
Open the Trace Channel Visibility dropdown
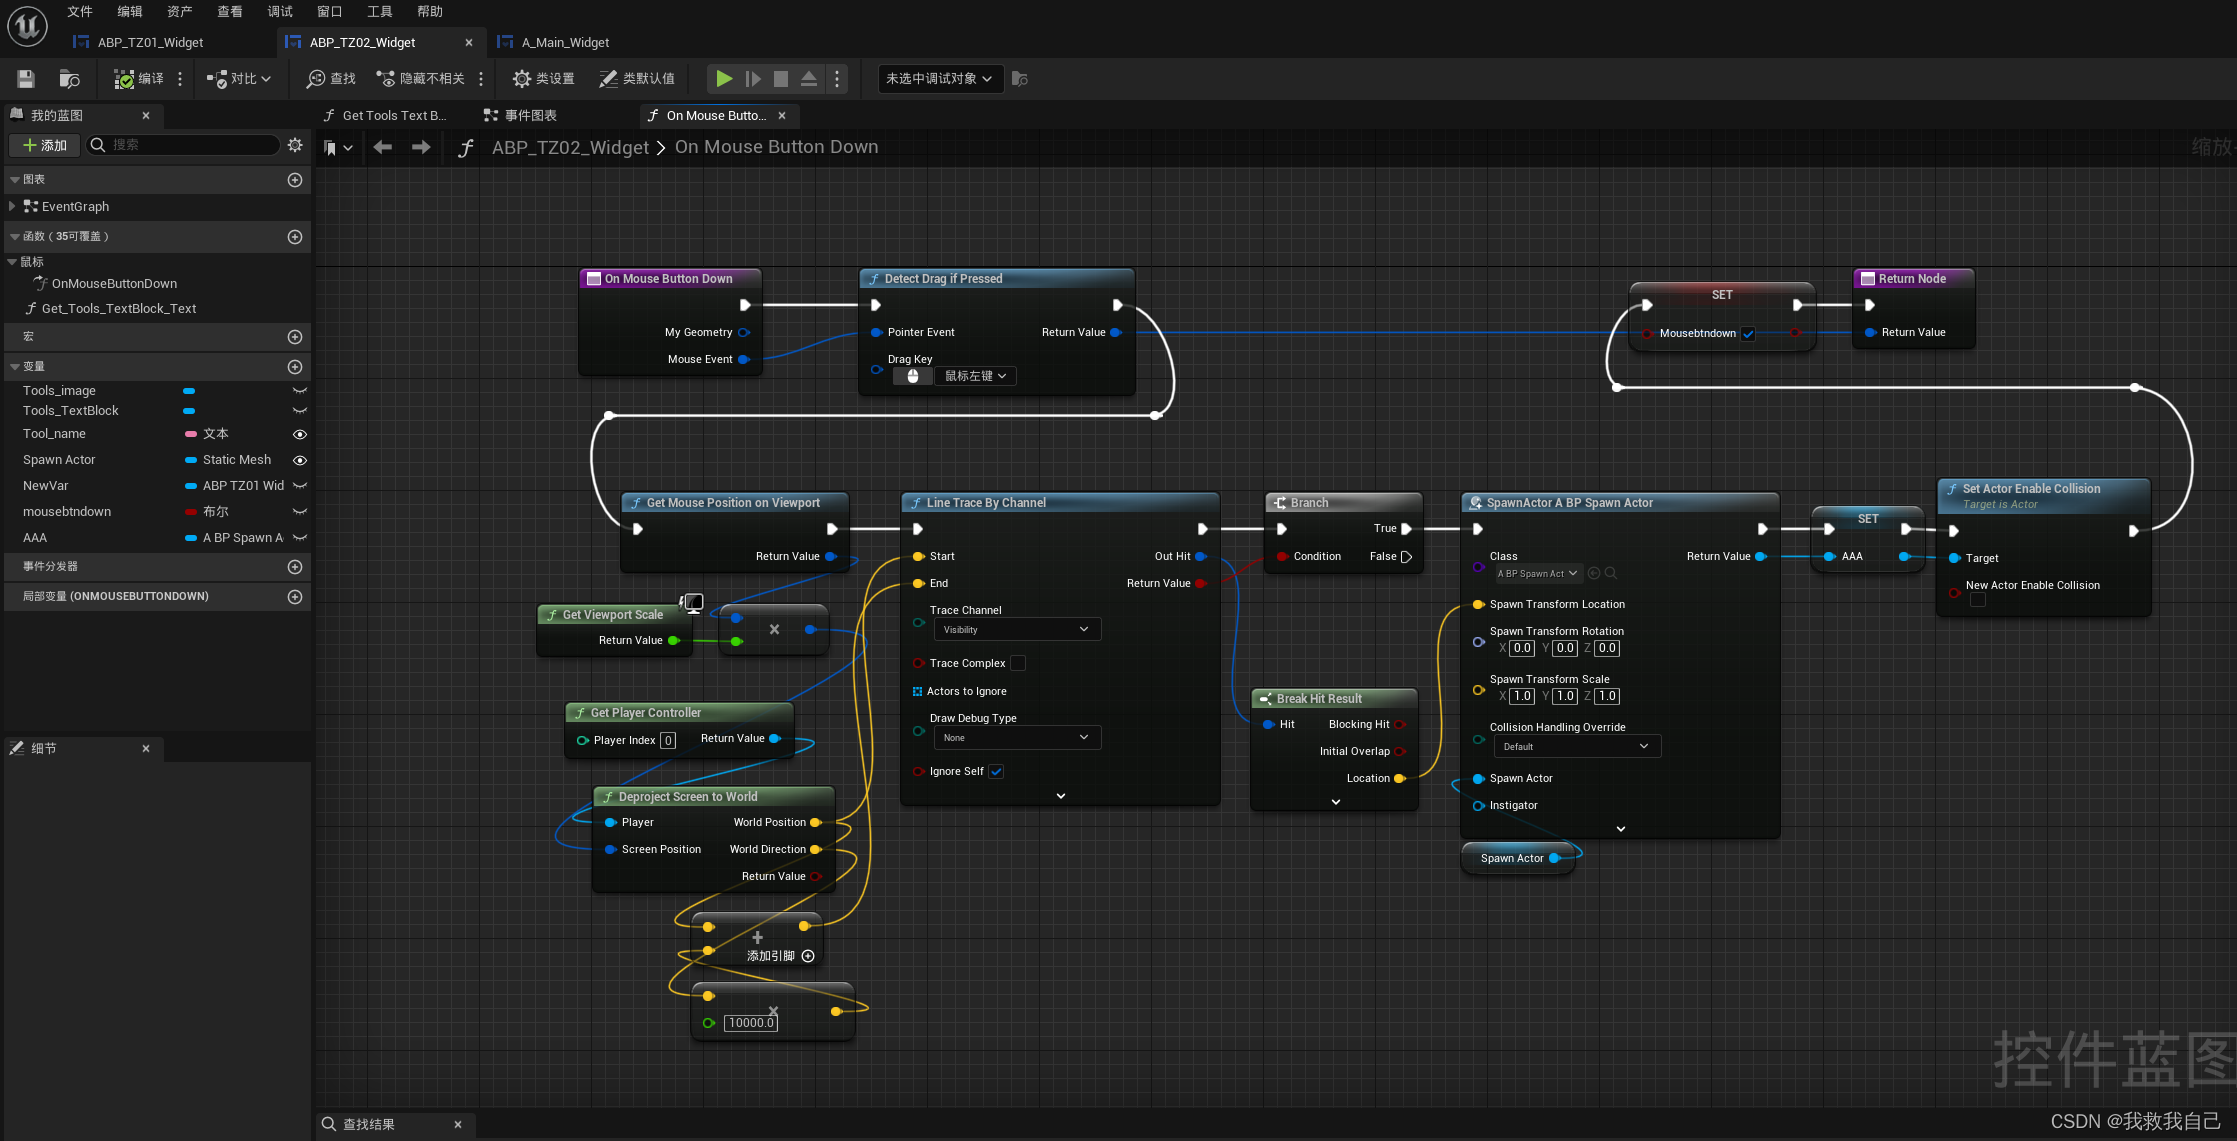coord(1016,630)
